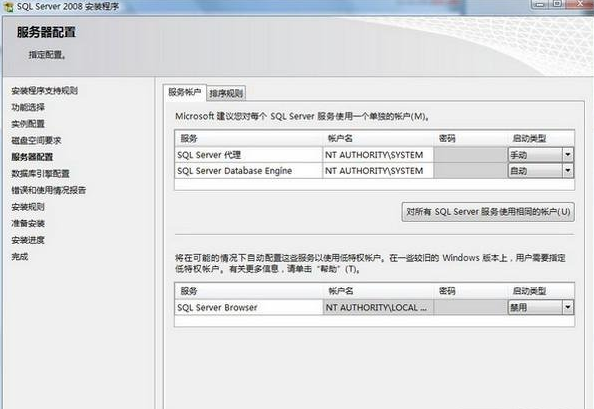Click 对所有 SQL Server 服务使用相同的帐户 button

pyautogui.click(x=488, y=212)
